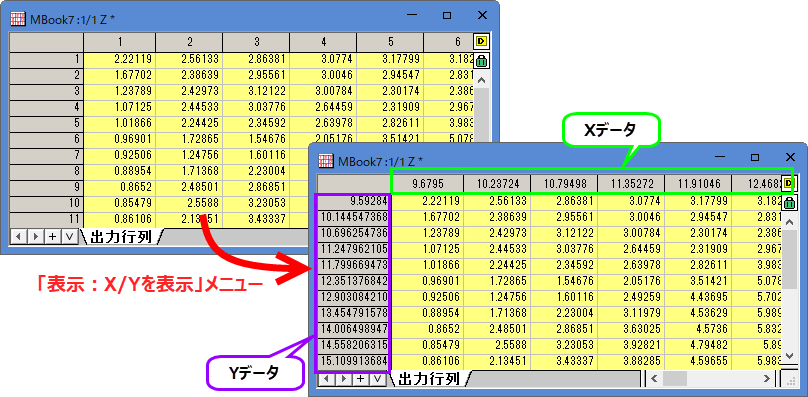Viewport: 808px width, 397px height.
Task: Click the vertical scrollbar down arrow in front window
Action: pos(789,355)
